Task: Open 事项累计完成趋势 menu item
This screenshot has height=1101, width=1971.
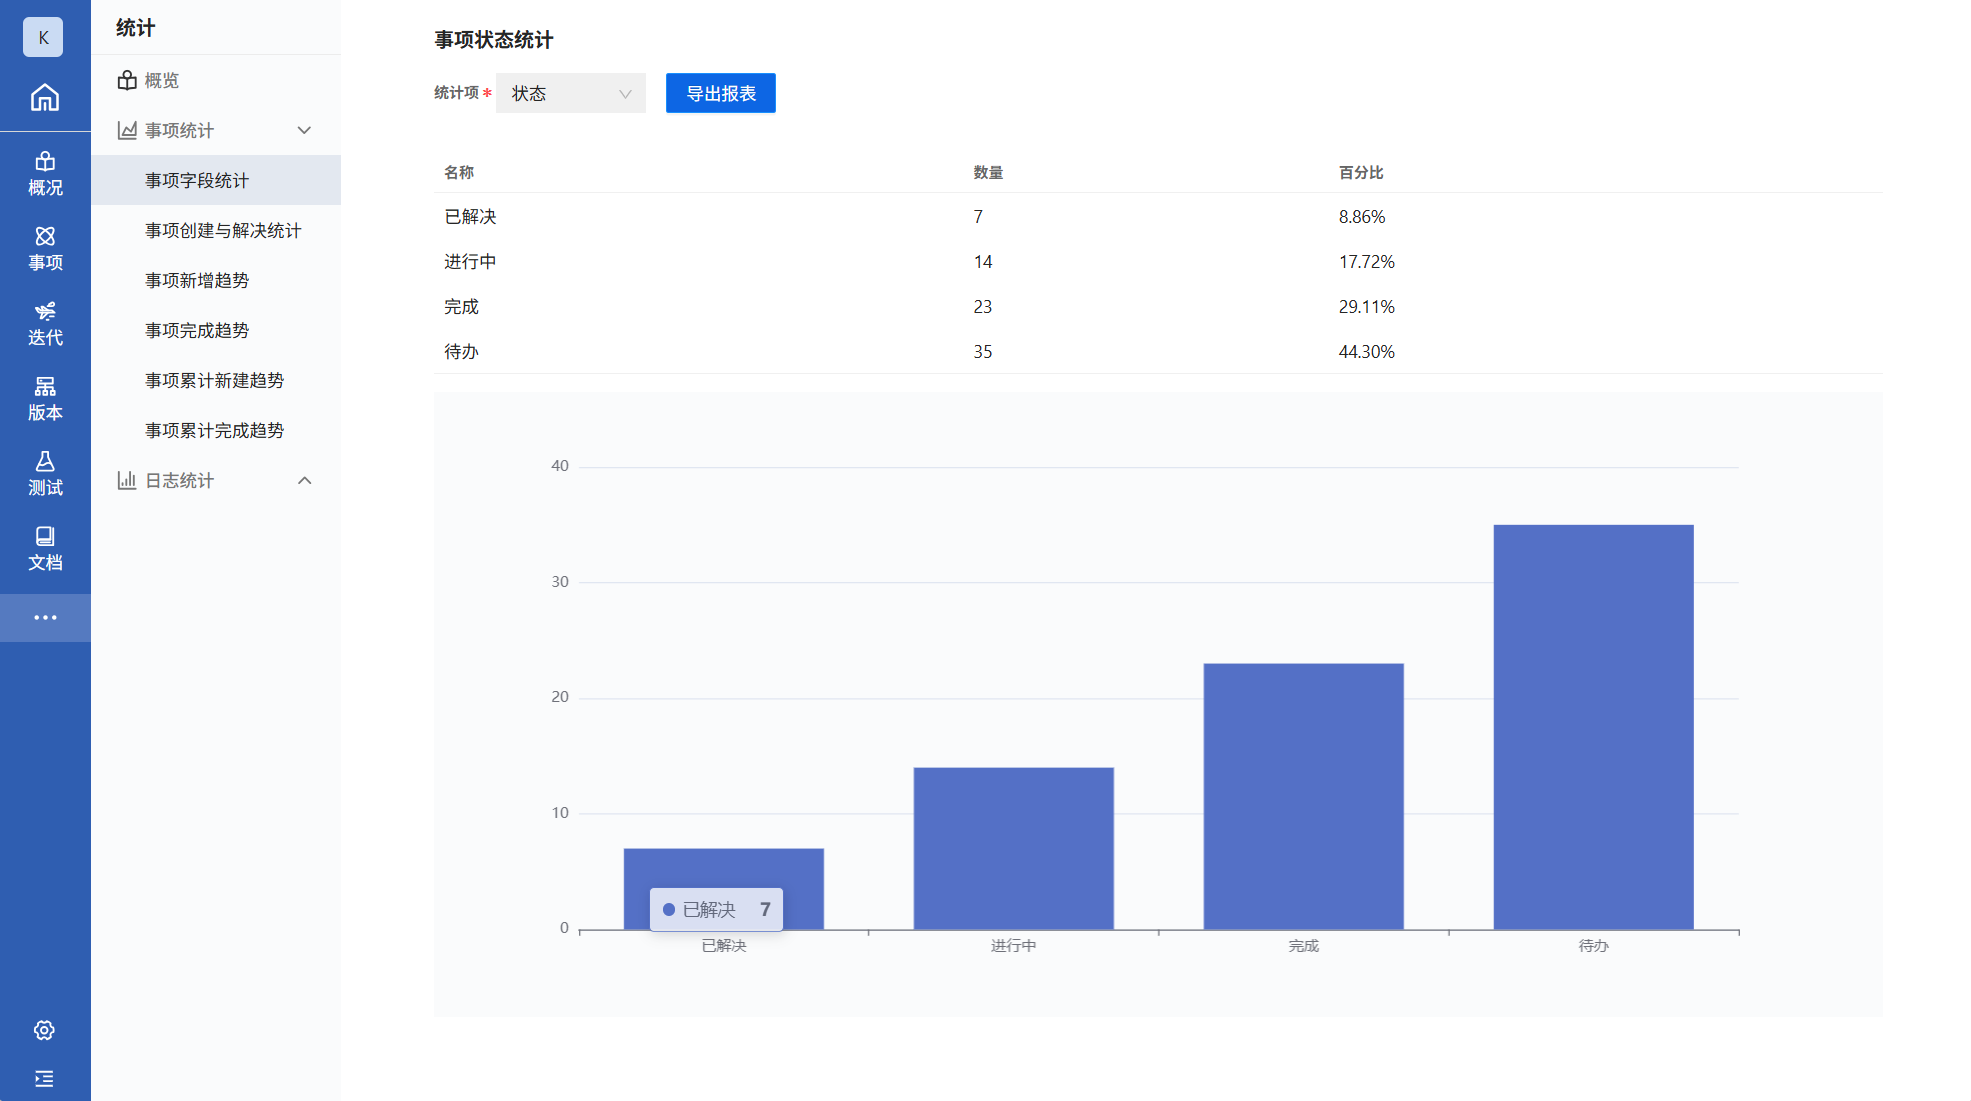Action: coord(214,430)
